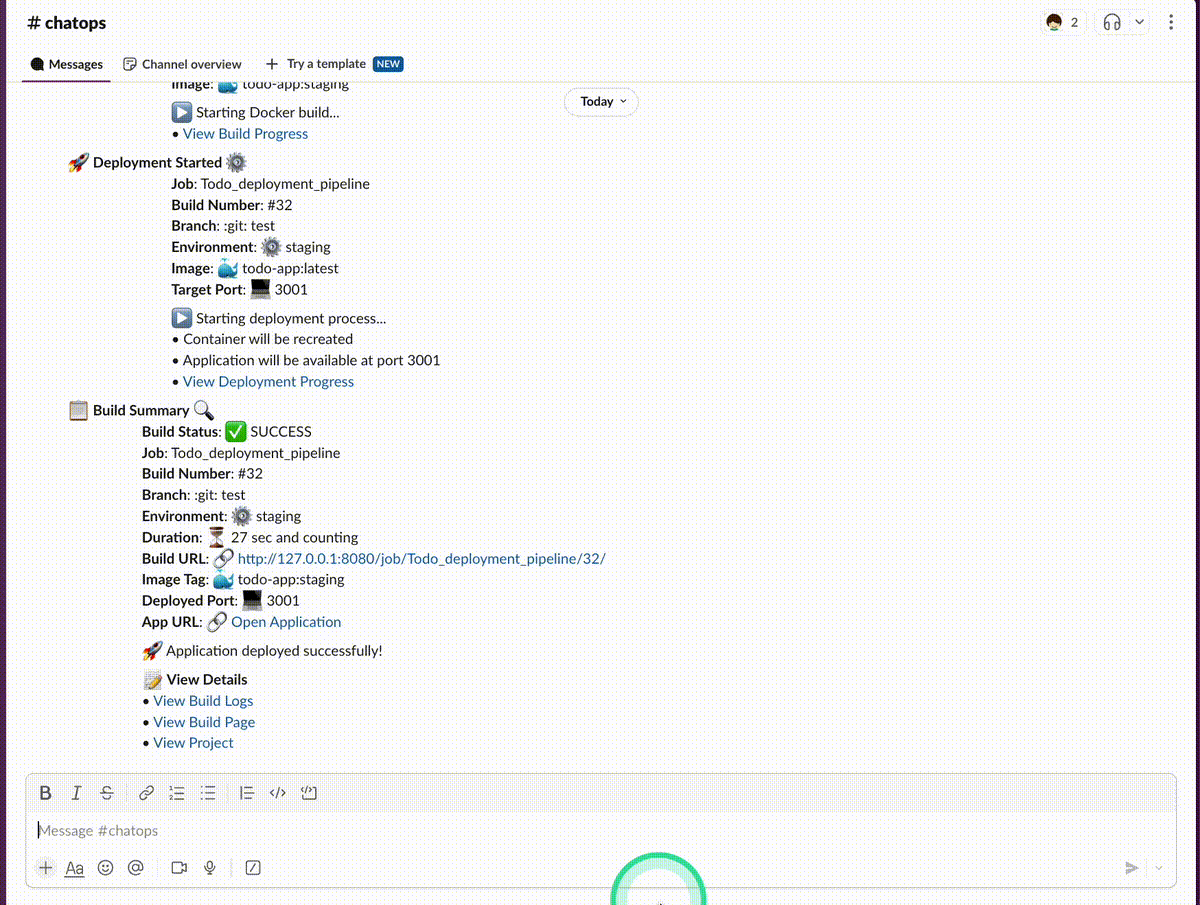Screen dimensions: 1200x905
Task: Expand the huddle headphones options chevron
Action: 1139,22
